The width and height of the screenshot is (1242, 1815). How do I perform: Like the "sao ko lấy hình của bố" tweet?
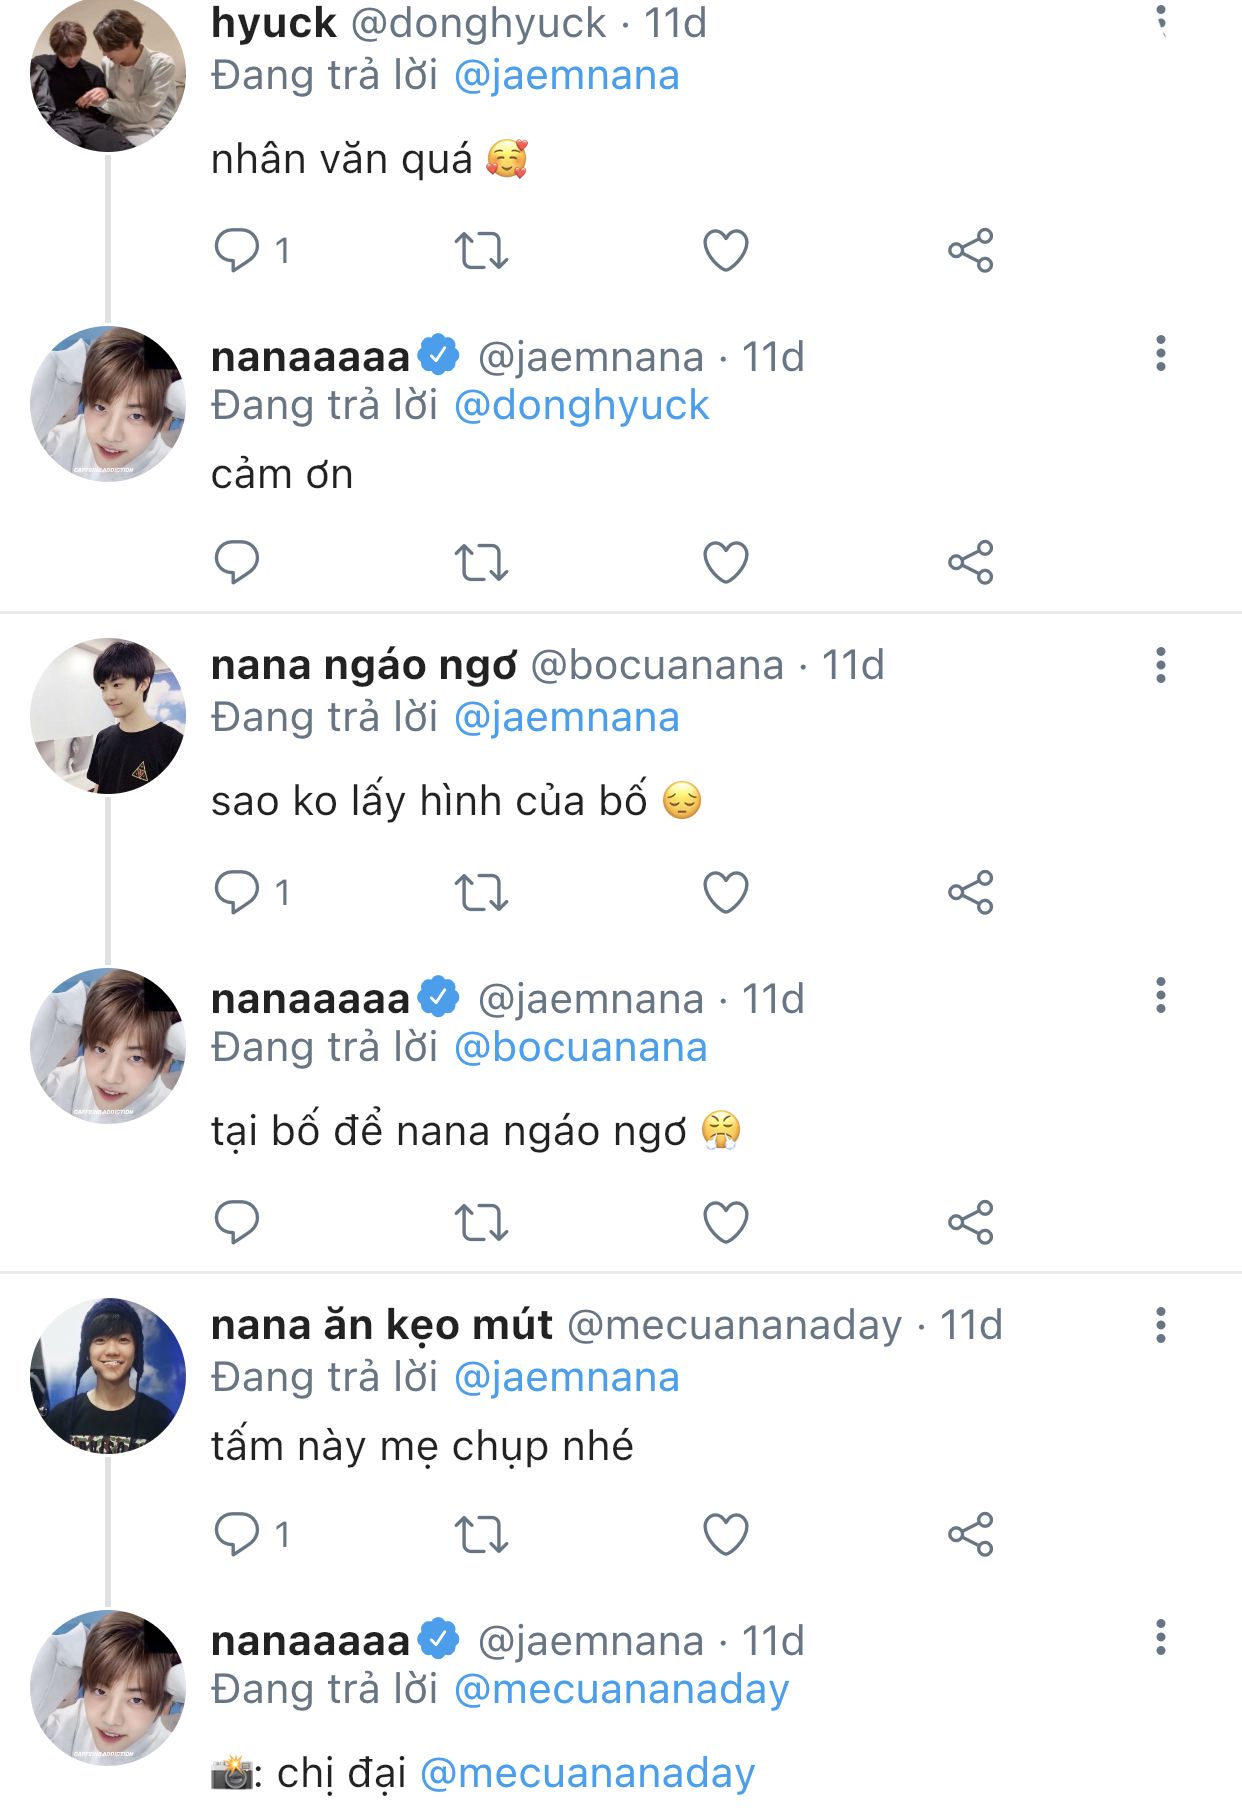tap(726, 892)
